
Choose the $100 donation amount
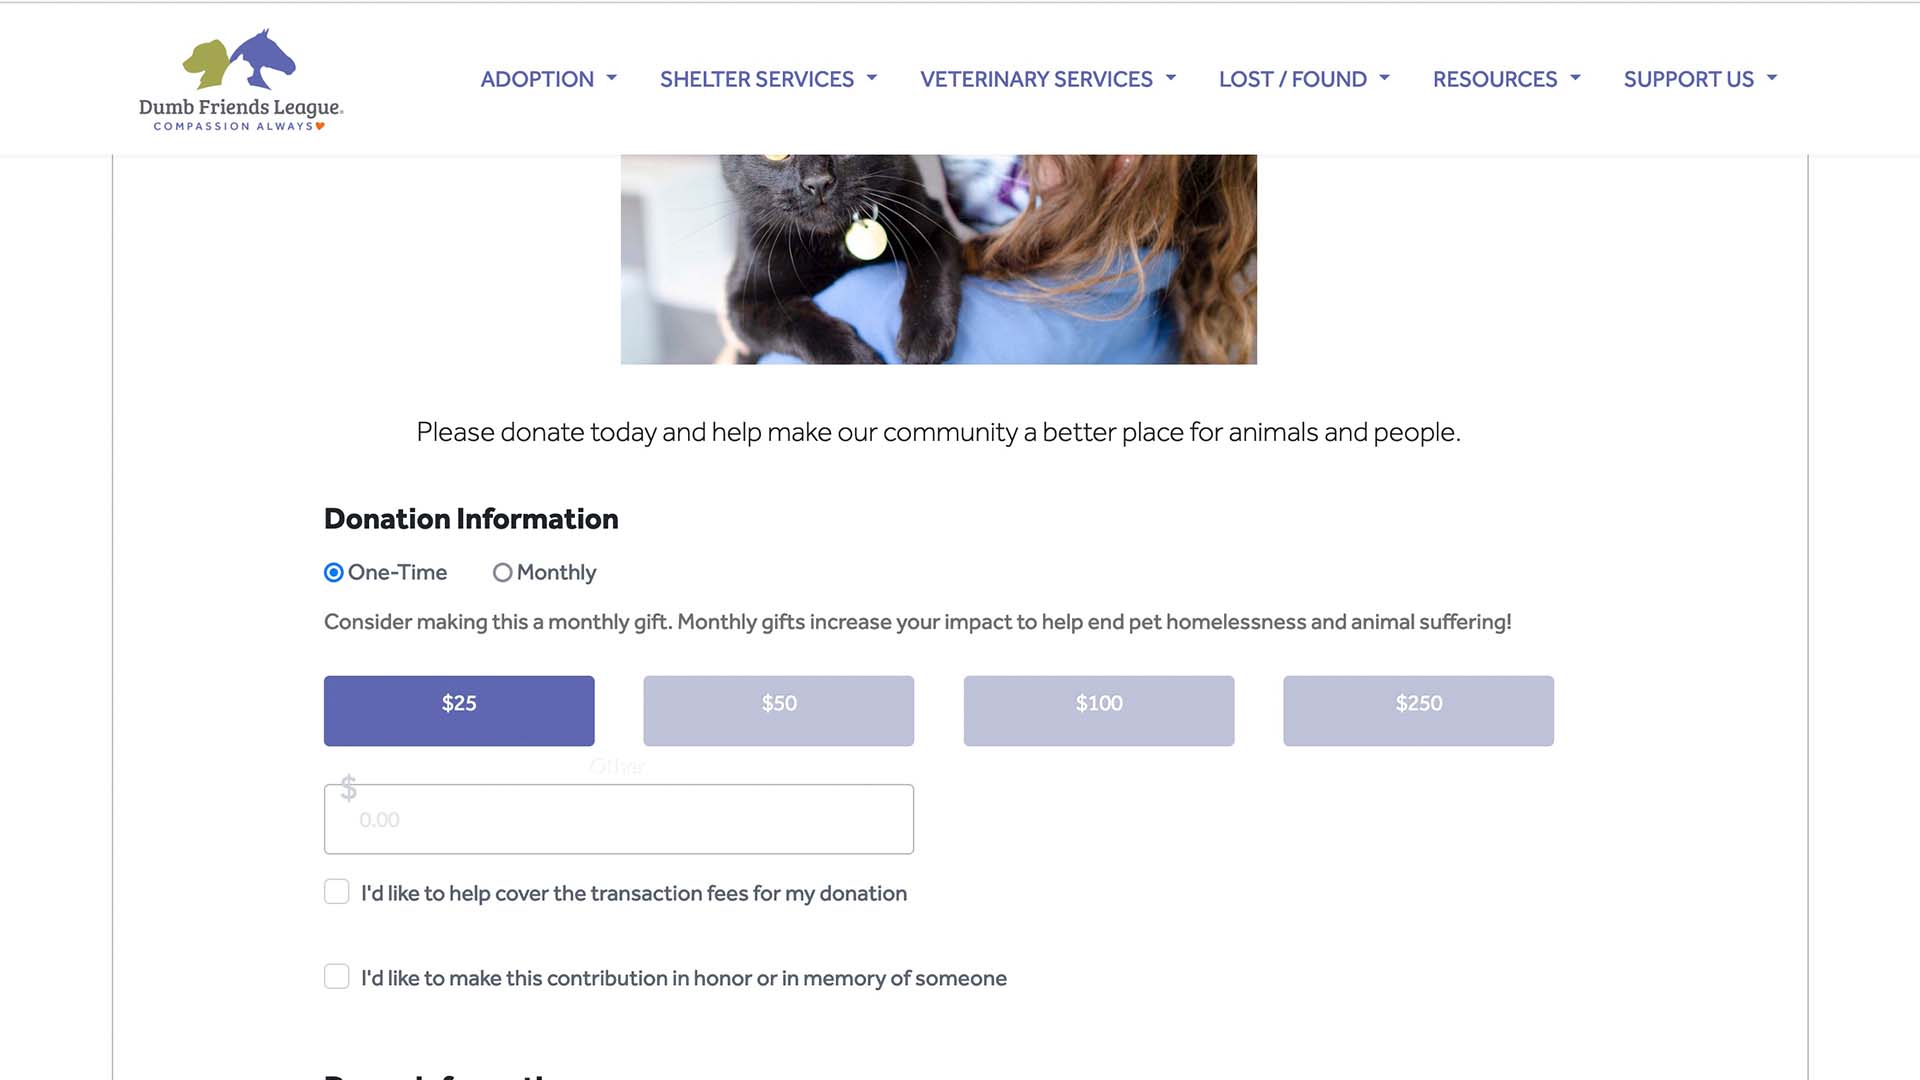[1099, 711]
